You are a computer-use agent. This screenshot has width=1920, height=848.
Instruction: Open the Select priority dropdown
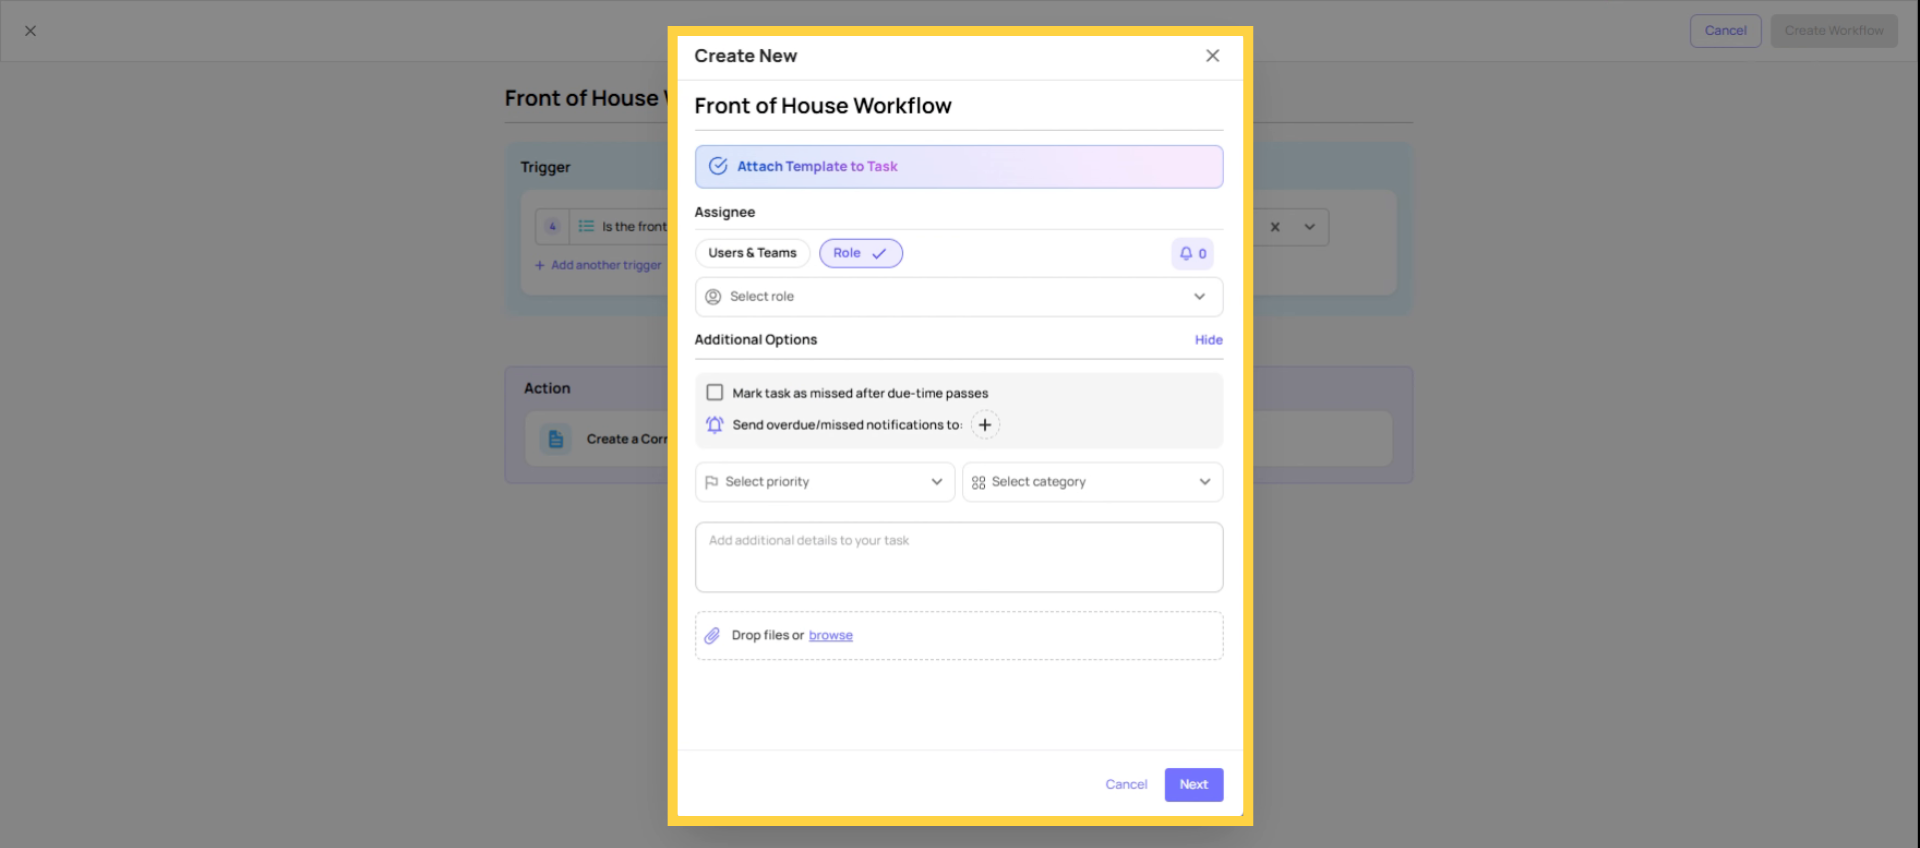[x=824, y=482]
